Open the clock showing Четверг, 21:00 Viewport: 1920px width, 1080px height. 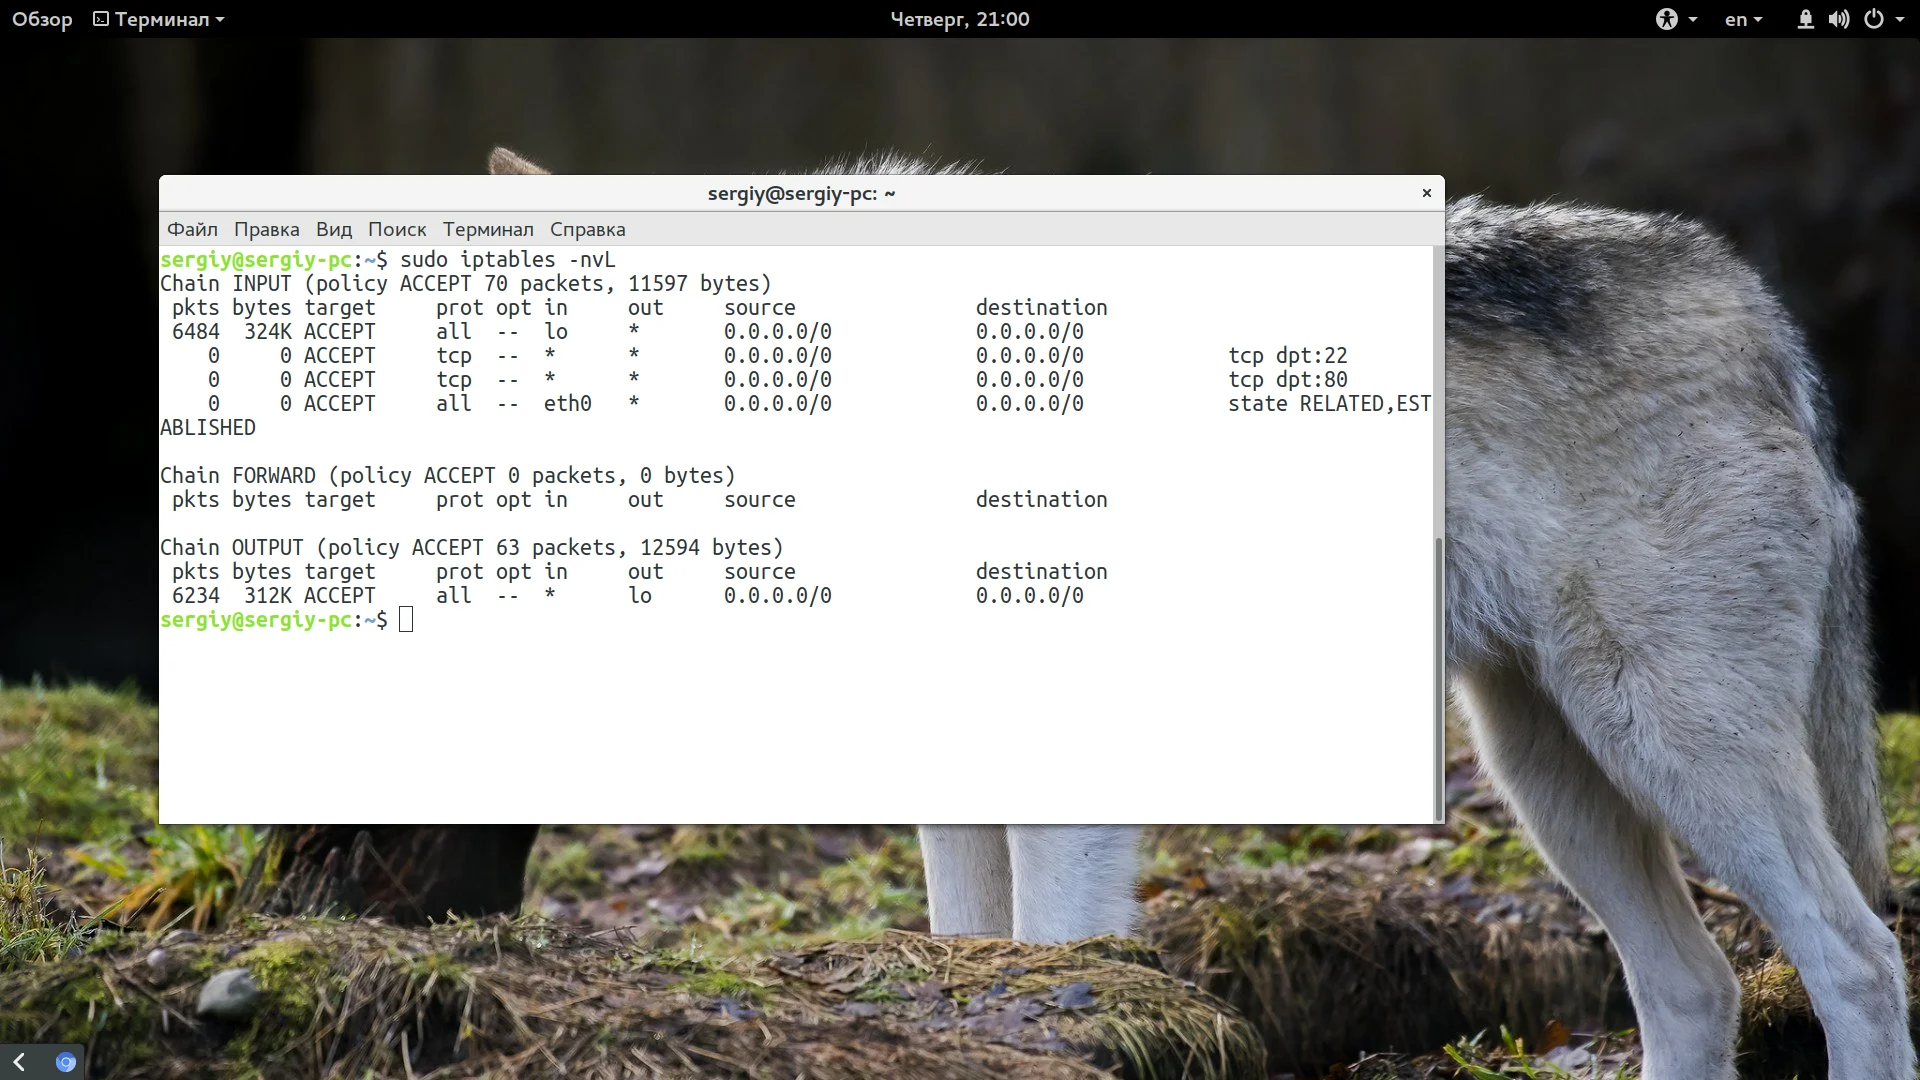959,19
